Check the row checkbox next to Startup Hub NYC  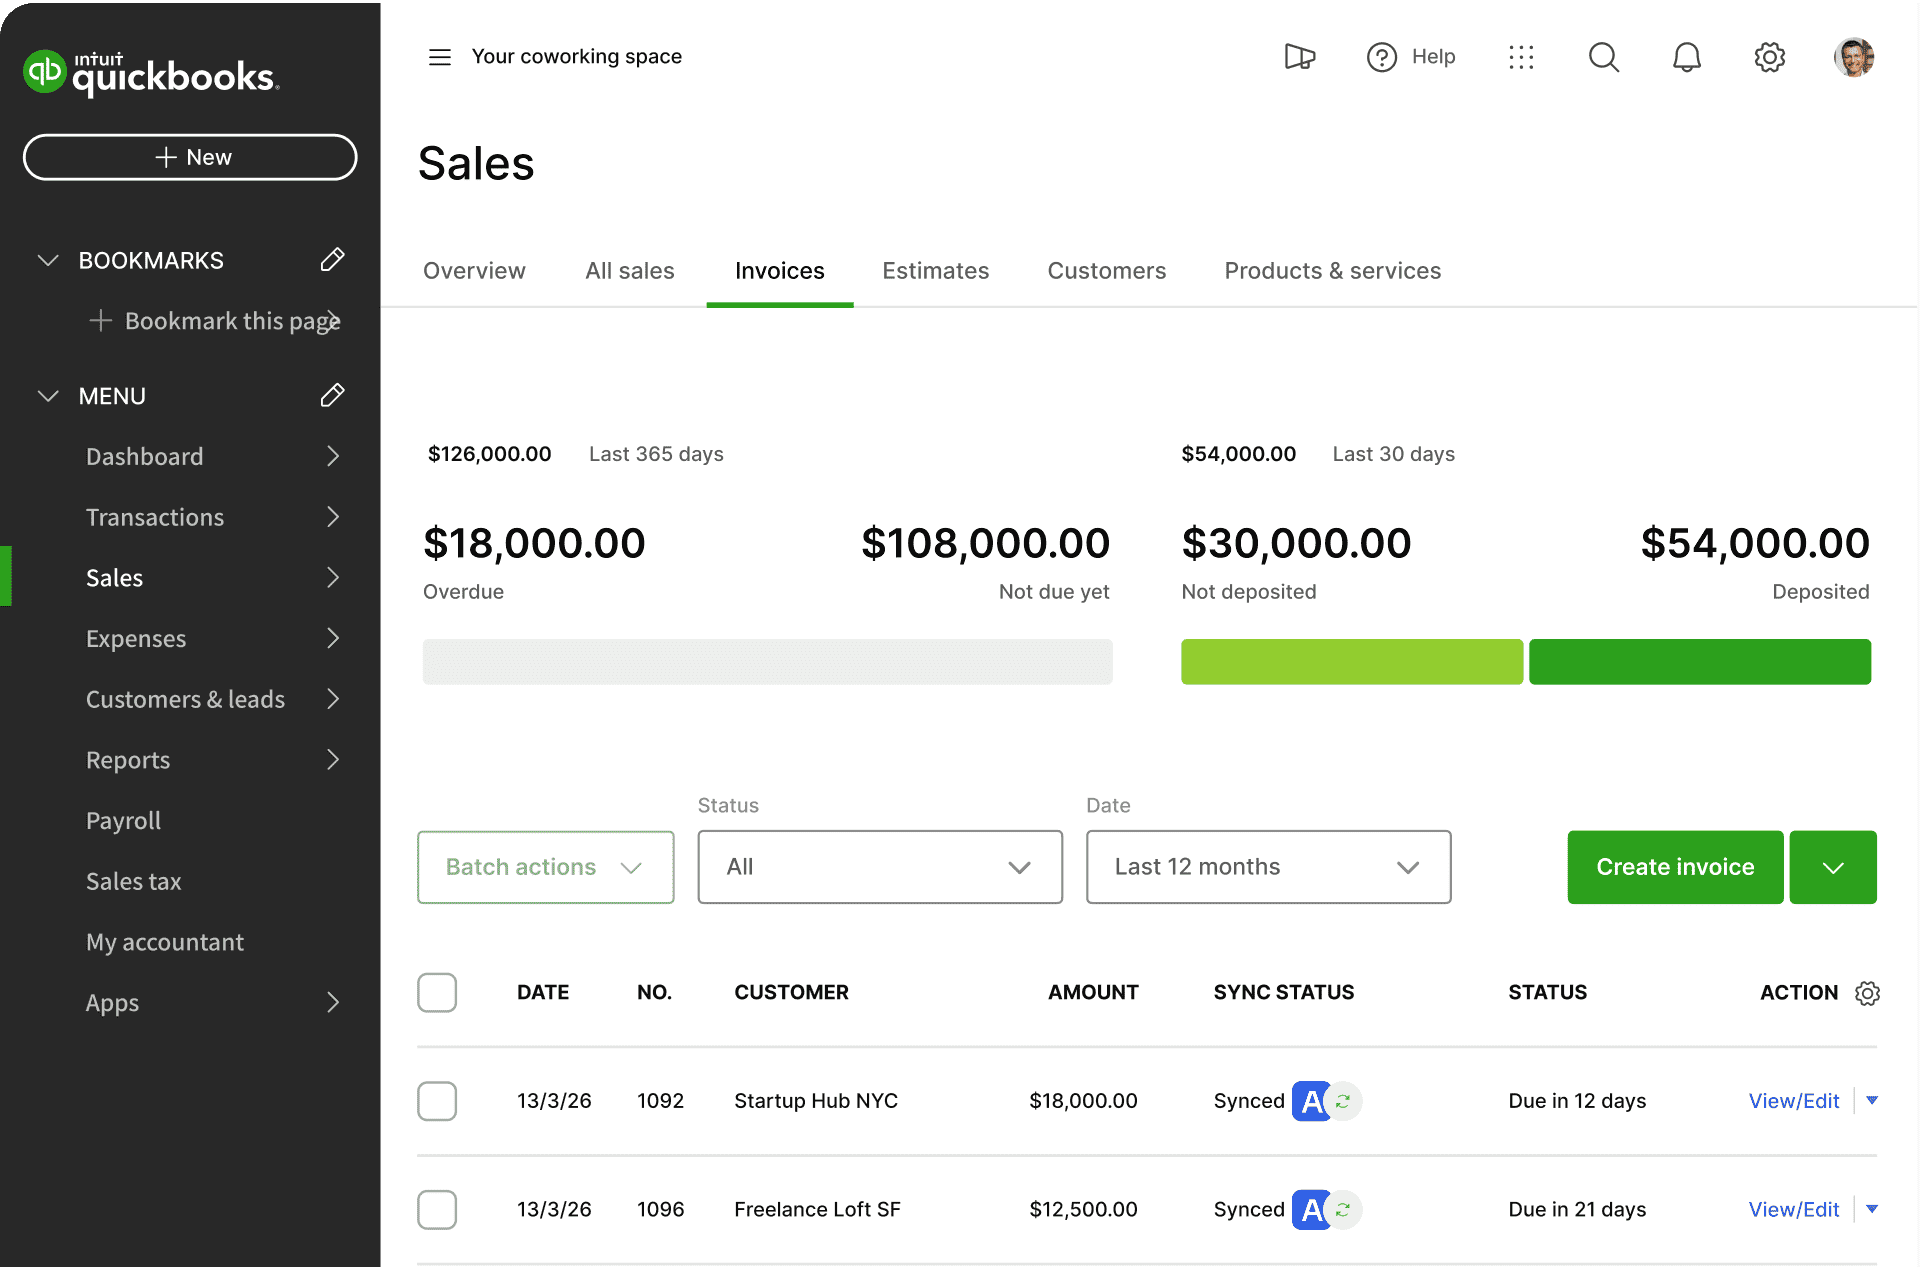click(437, 1101)
